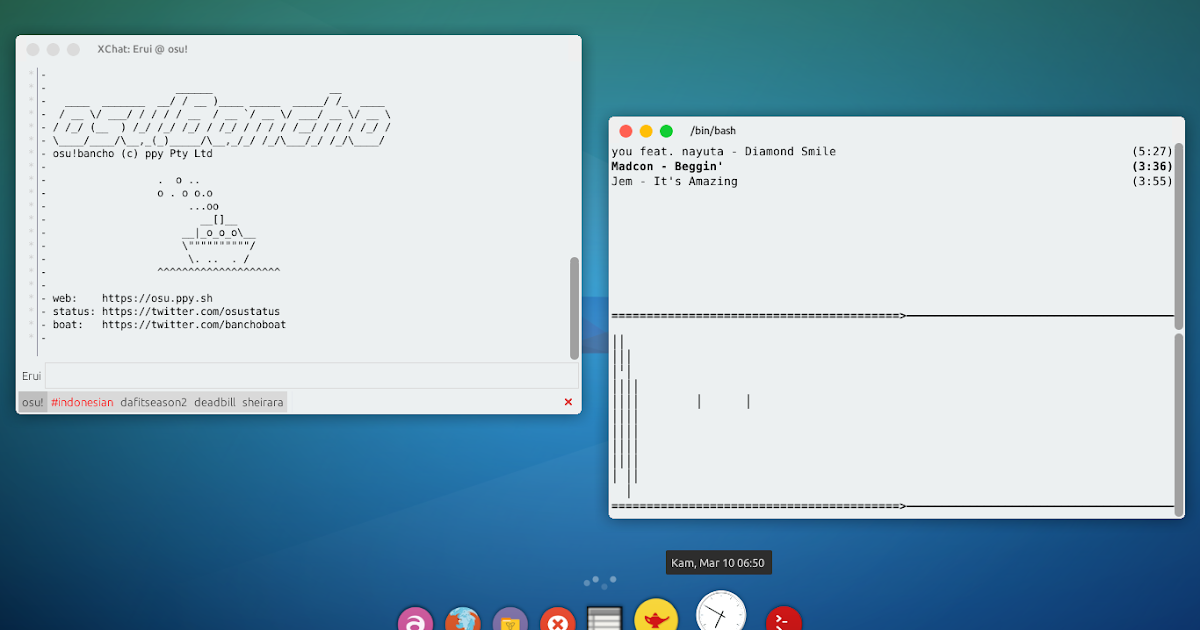The image size is (1200, 630).
Task: Click the XChat message input field
Action: point(312,376)
